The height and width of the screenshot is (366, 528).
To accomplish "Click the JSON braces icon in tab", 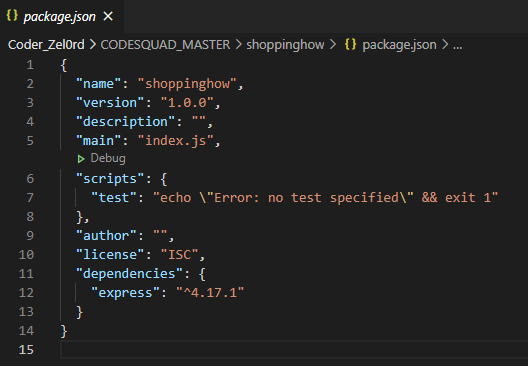I will click(x=12, y=15).
